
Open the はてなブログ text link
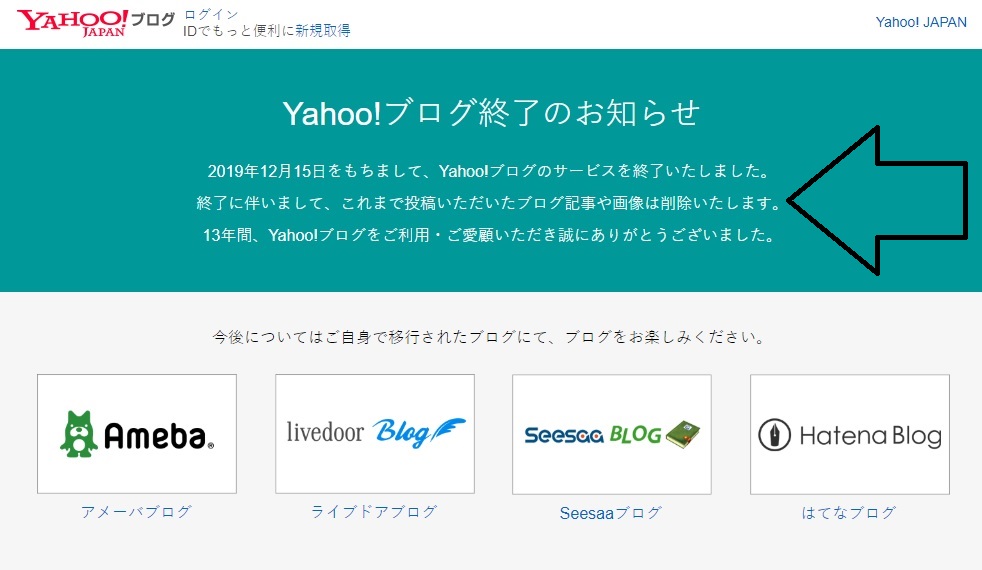click(849, 512)
